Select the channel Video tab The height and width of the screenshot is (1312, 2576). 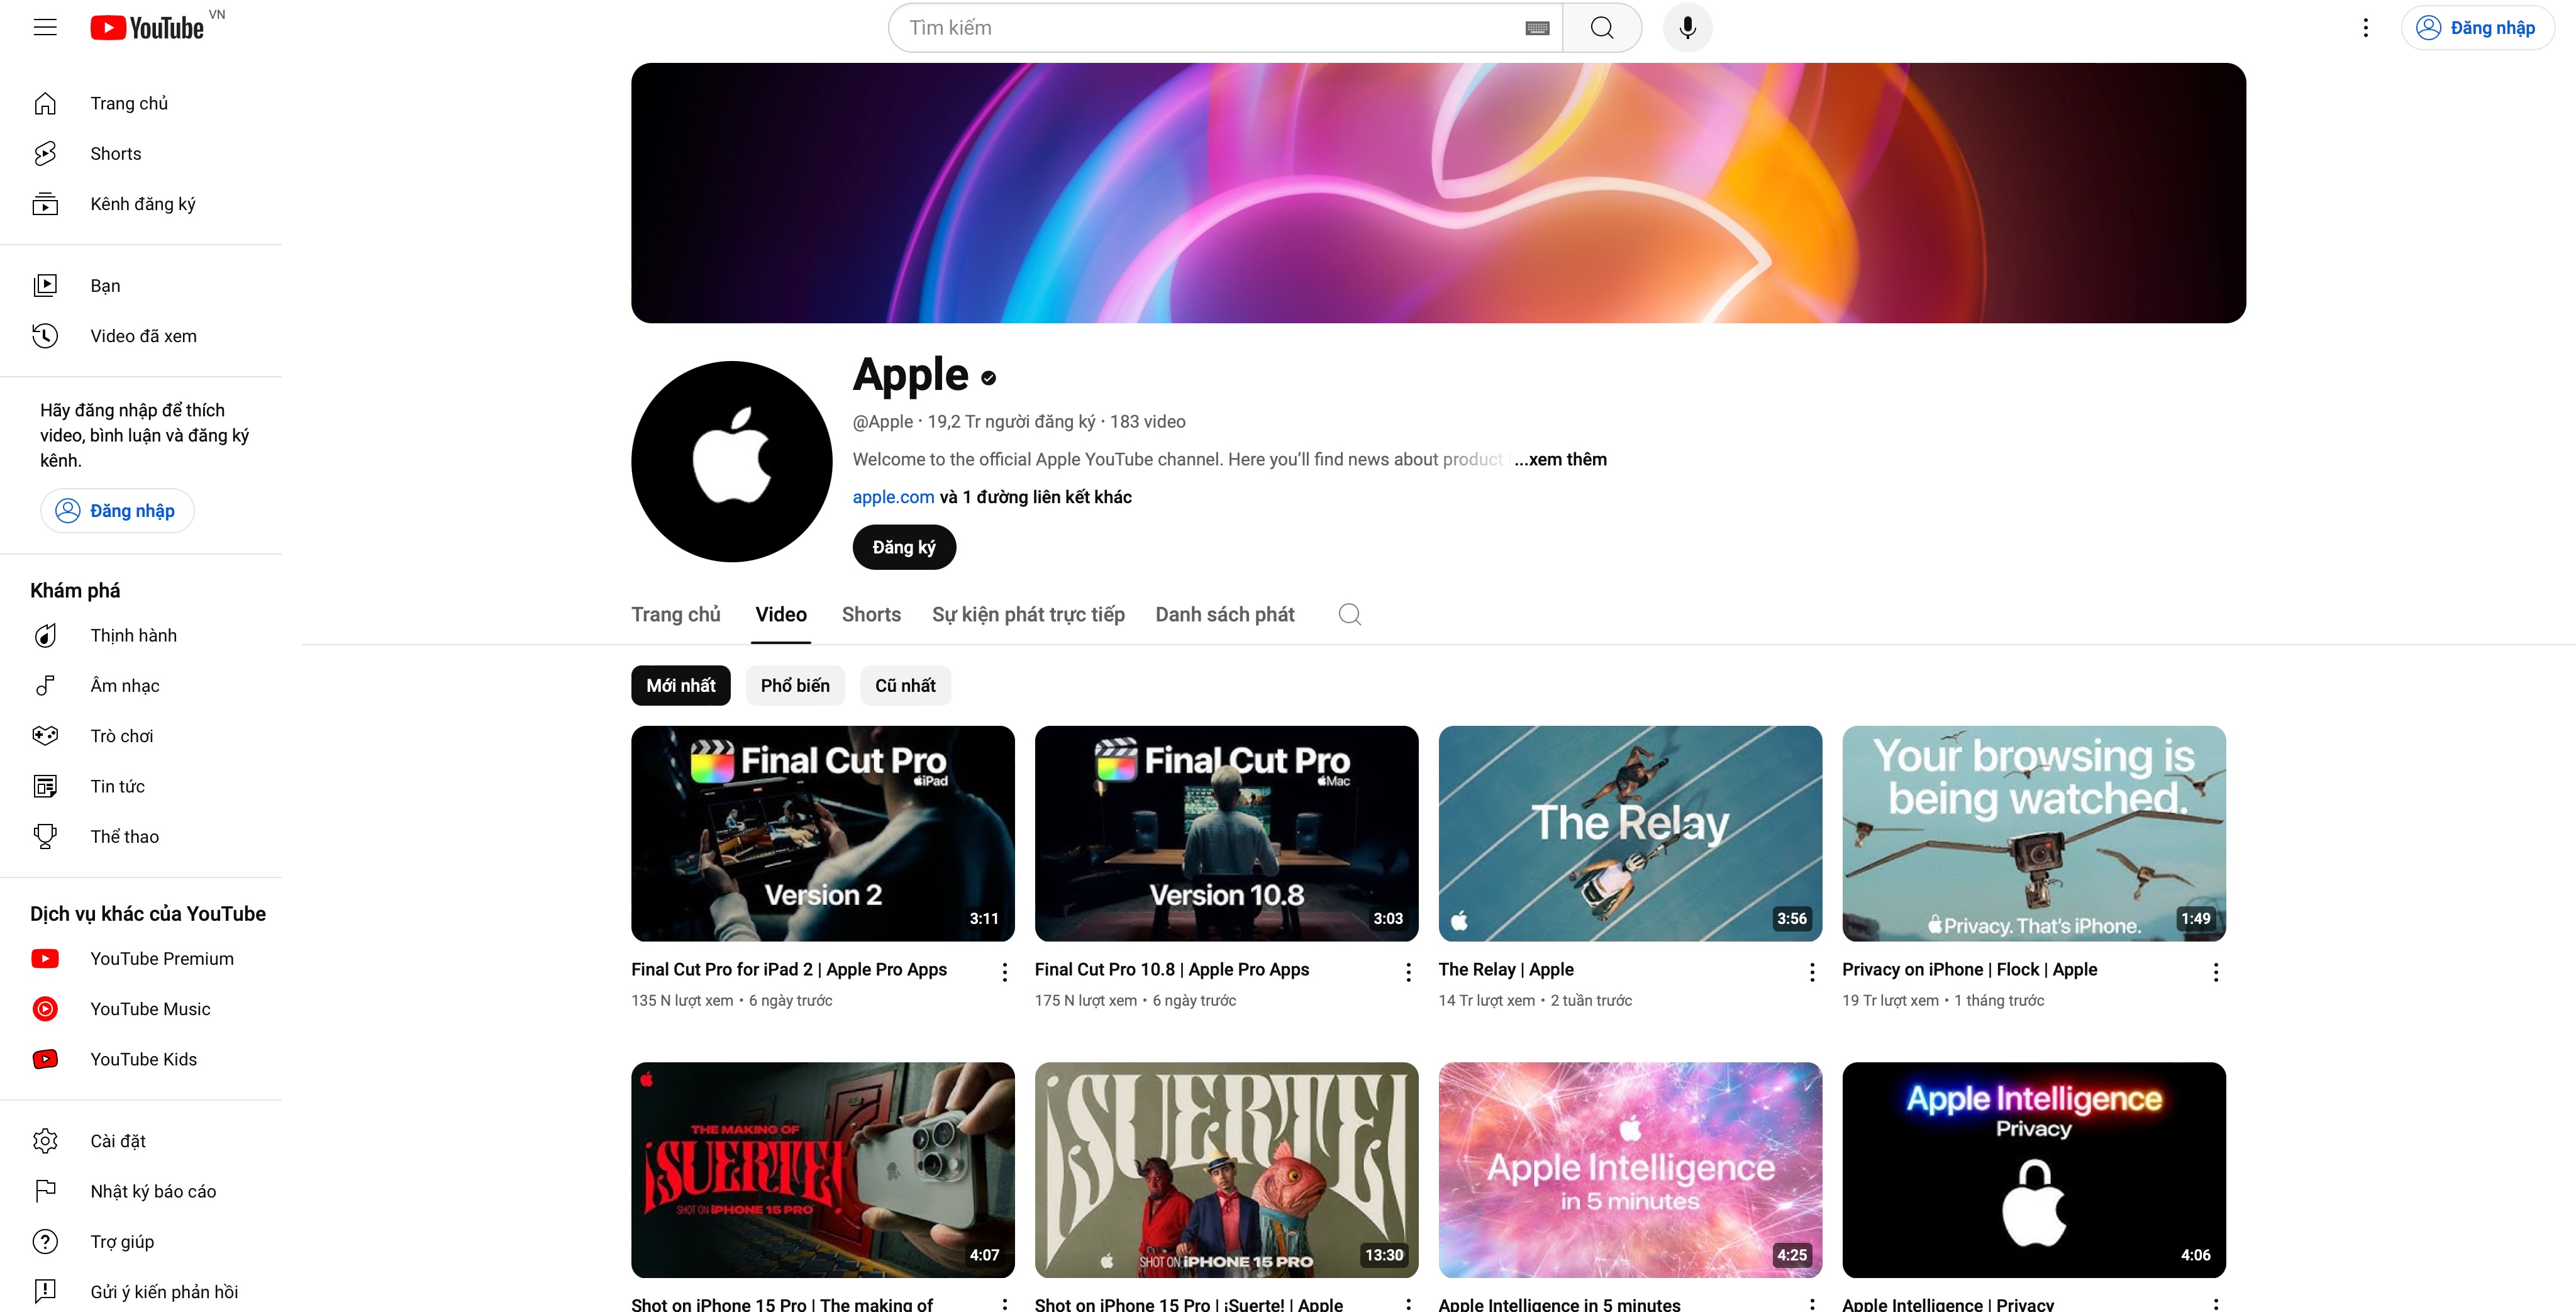point(781,614)
